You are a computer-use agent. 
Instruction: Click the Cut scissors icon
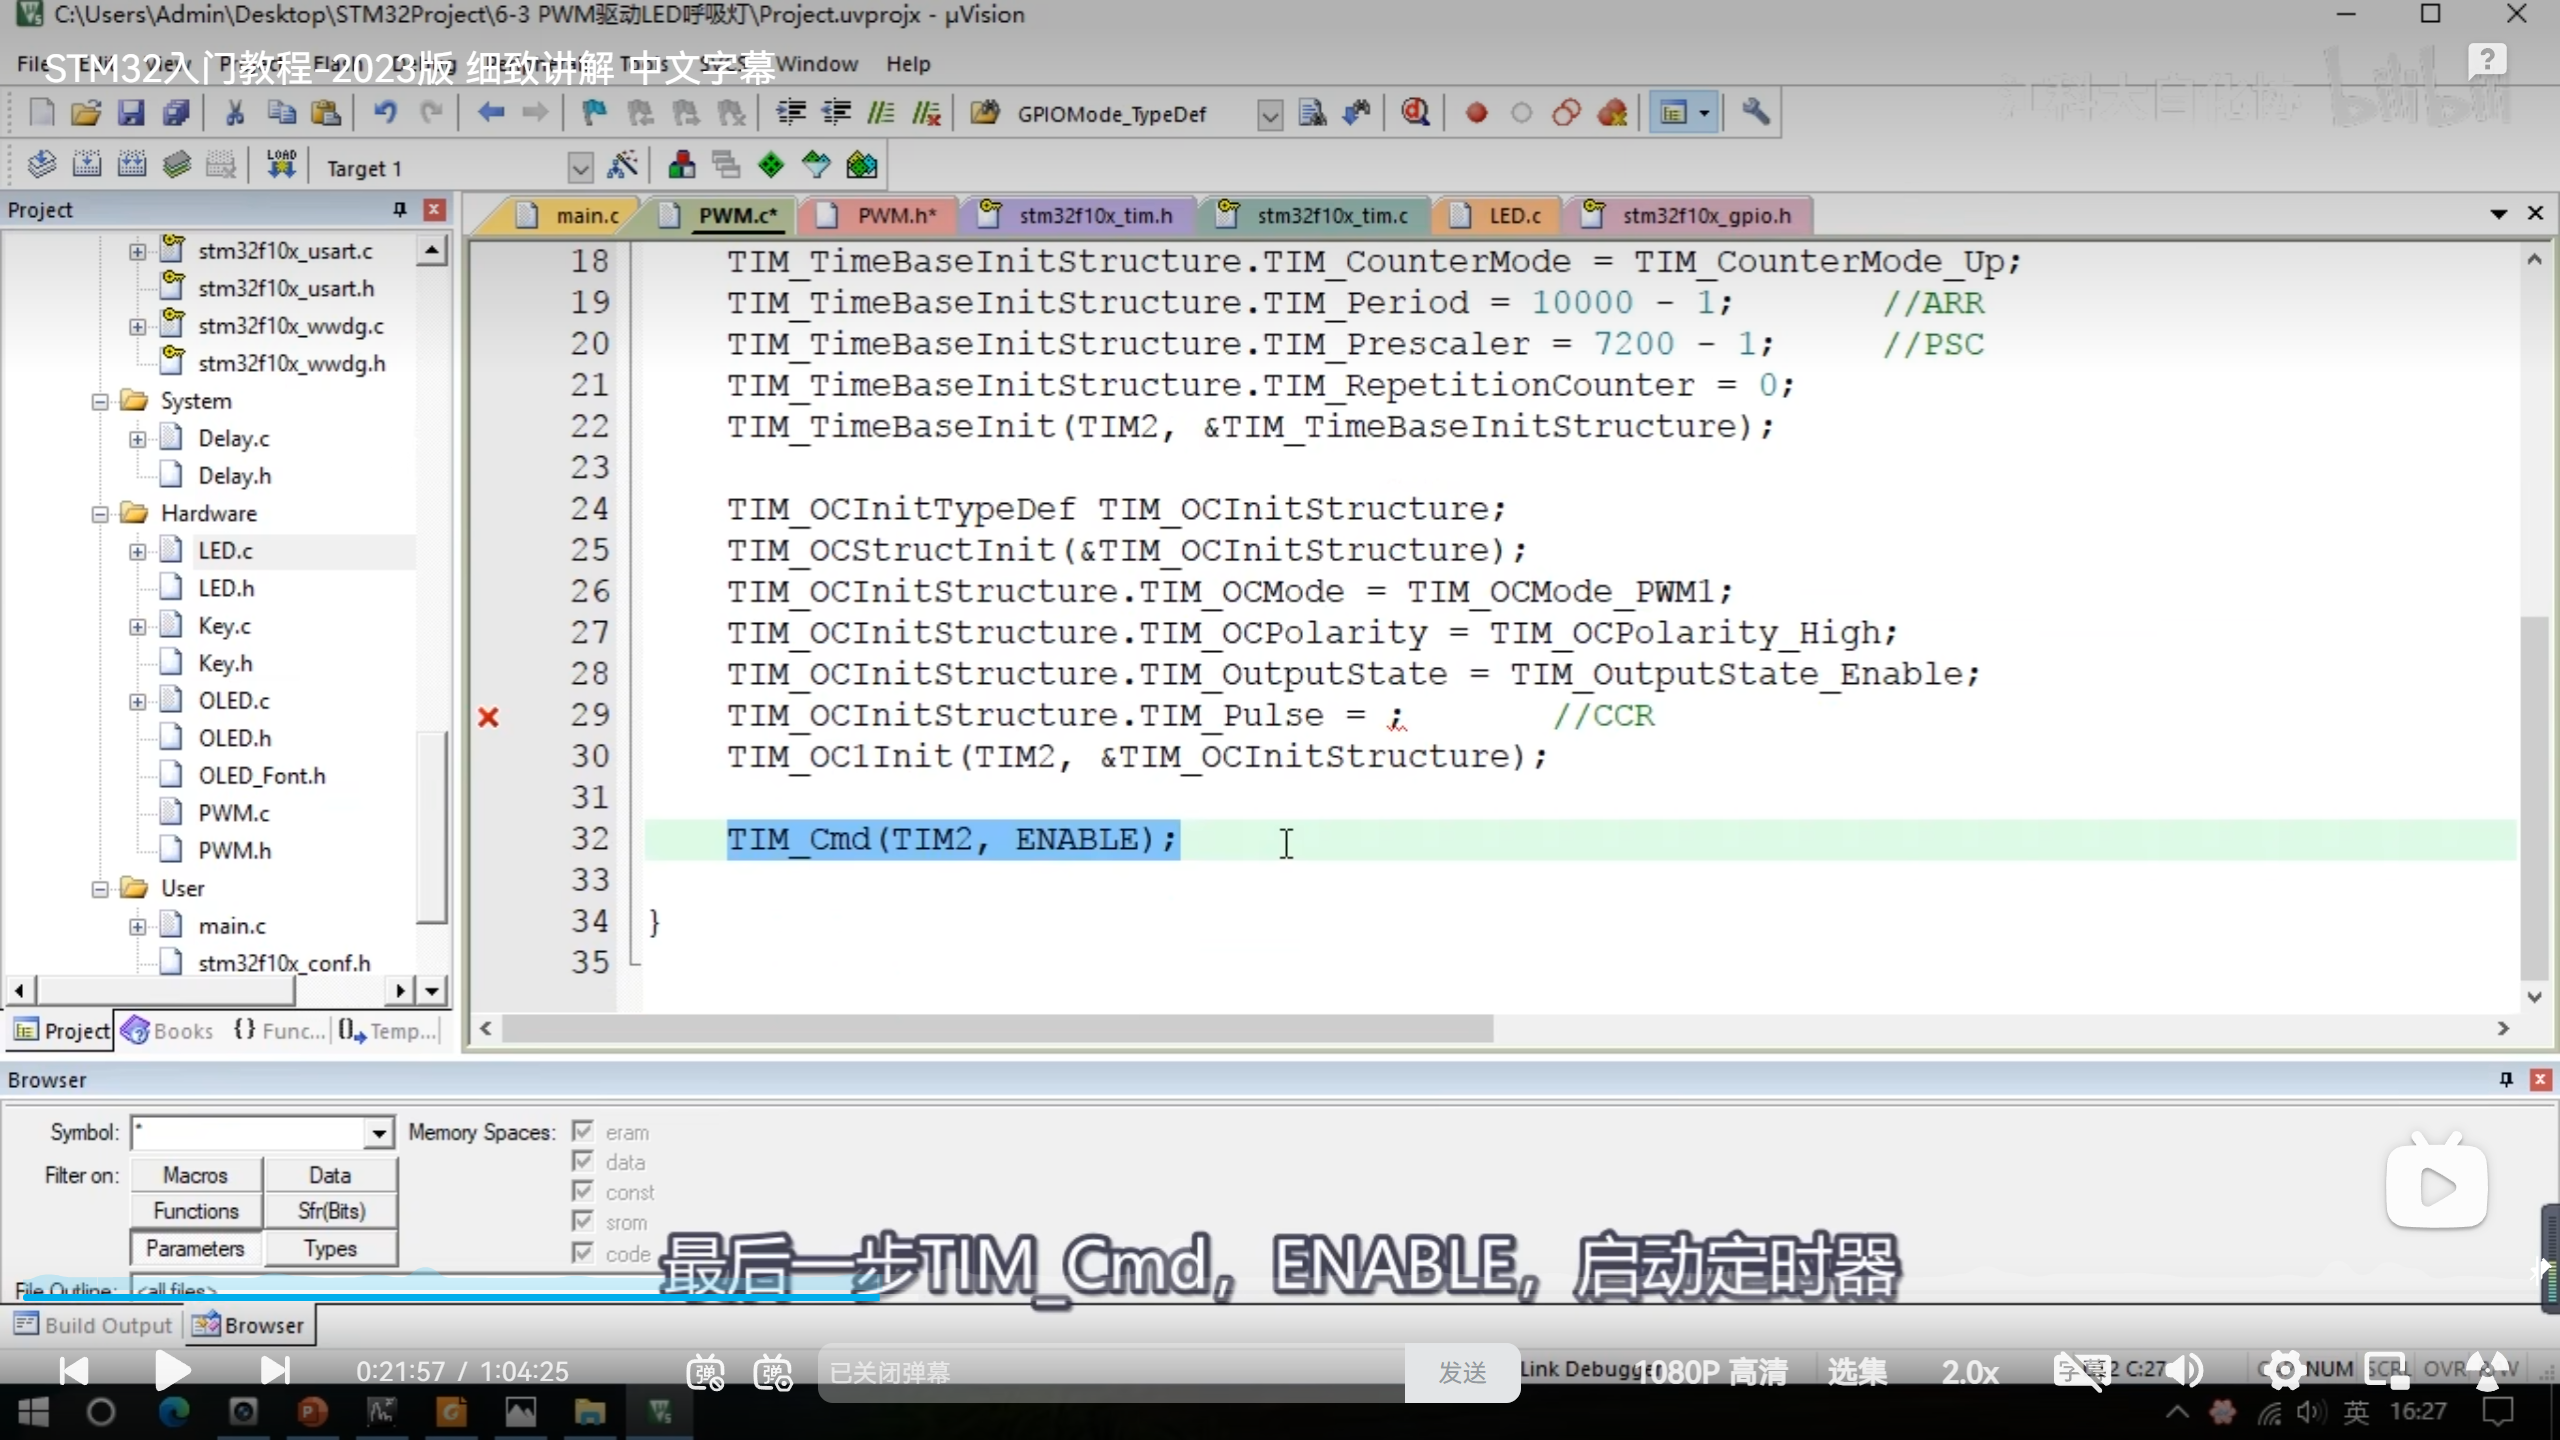(235, 113)
